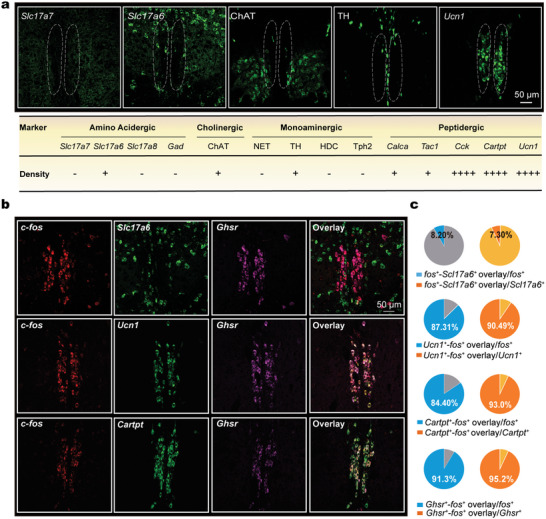This screenshot has height=519, width=546.
Task: Select the Cartpt column label in the table
Action: coord(494,147)
